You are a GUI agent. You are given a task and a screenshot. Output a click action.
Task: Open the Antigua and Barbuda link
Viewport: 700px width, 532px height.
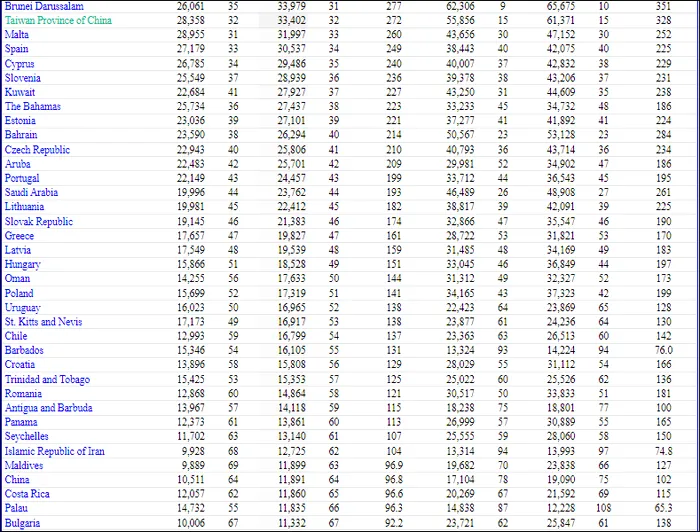click(48, 408)
